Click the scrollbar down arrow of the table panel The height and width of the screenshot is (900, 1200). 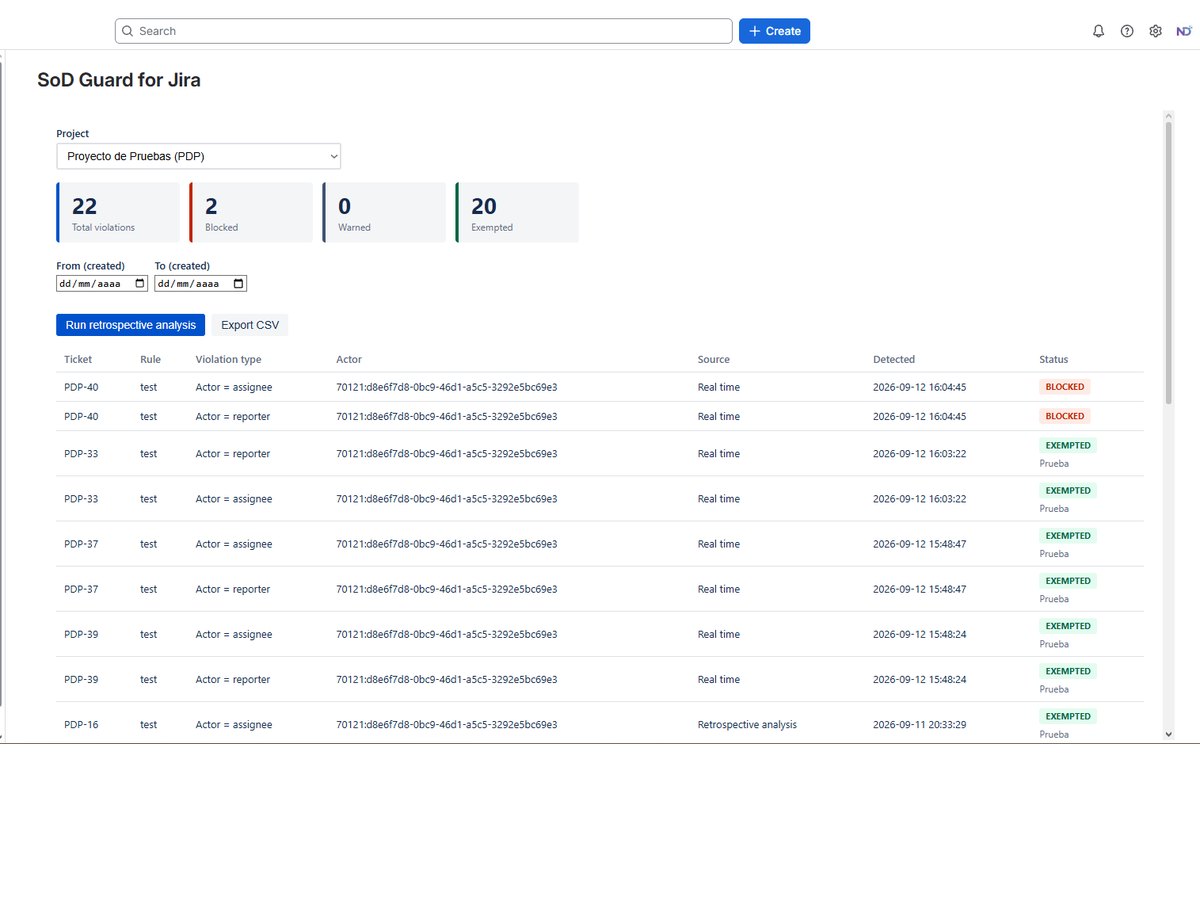(x=1168, y=734)
